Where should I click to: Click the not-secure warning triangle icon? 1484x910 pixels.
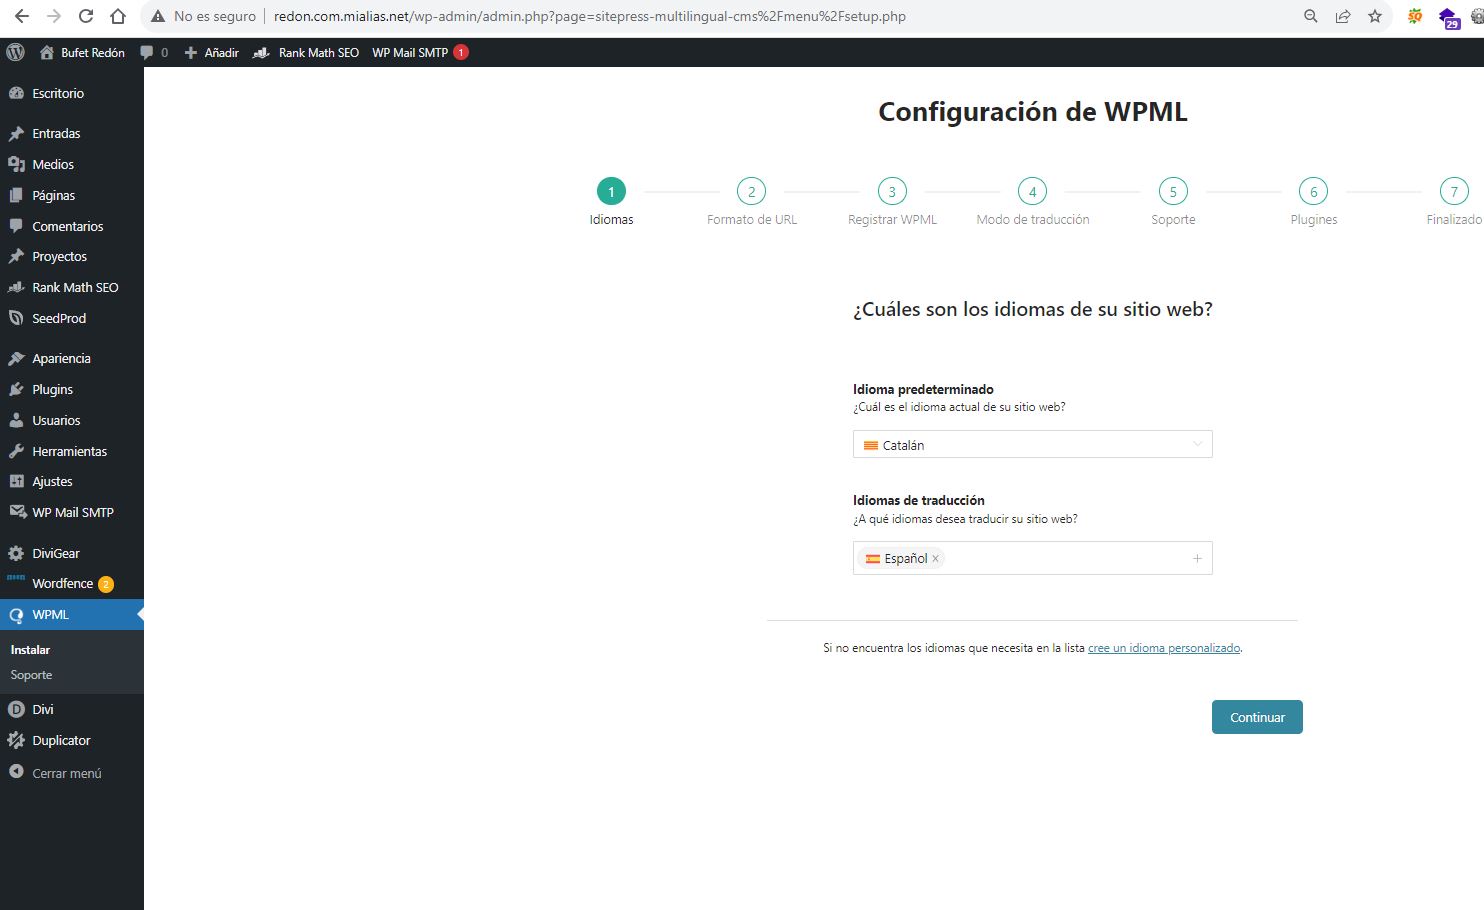tap(157, 16)
